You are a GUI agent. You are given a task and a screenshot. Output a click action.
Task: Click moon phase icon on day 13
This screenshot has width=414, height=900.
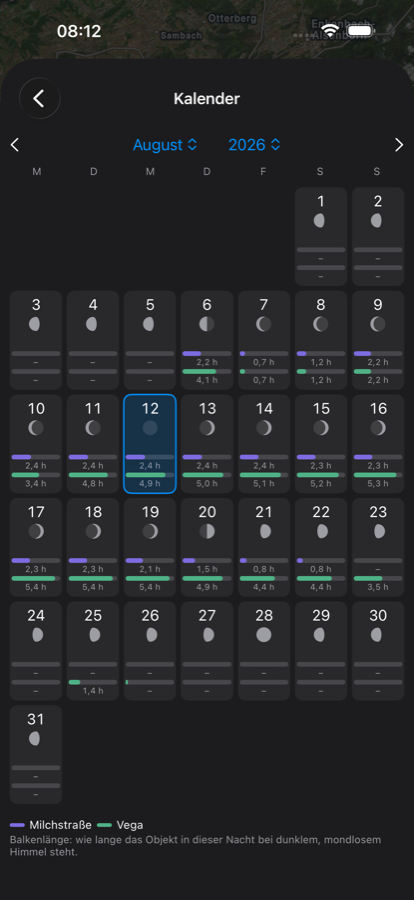tap(207, 428)
